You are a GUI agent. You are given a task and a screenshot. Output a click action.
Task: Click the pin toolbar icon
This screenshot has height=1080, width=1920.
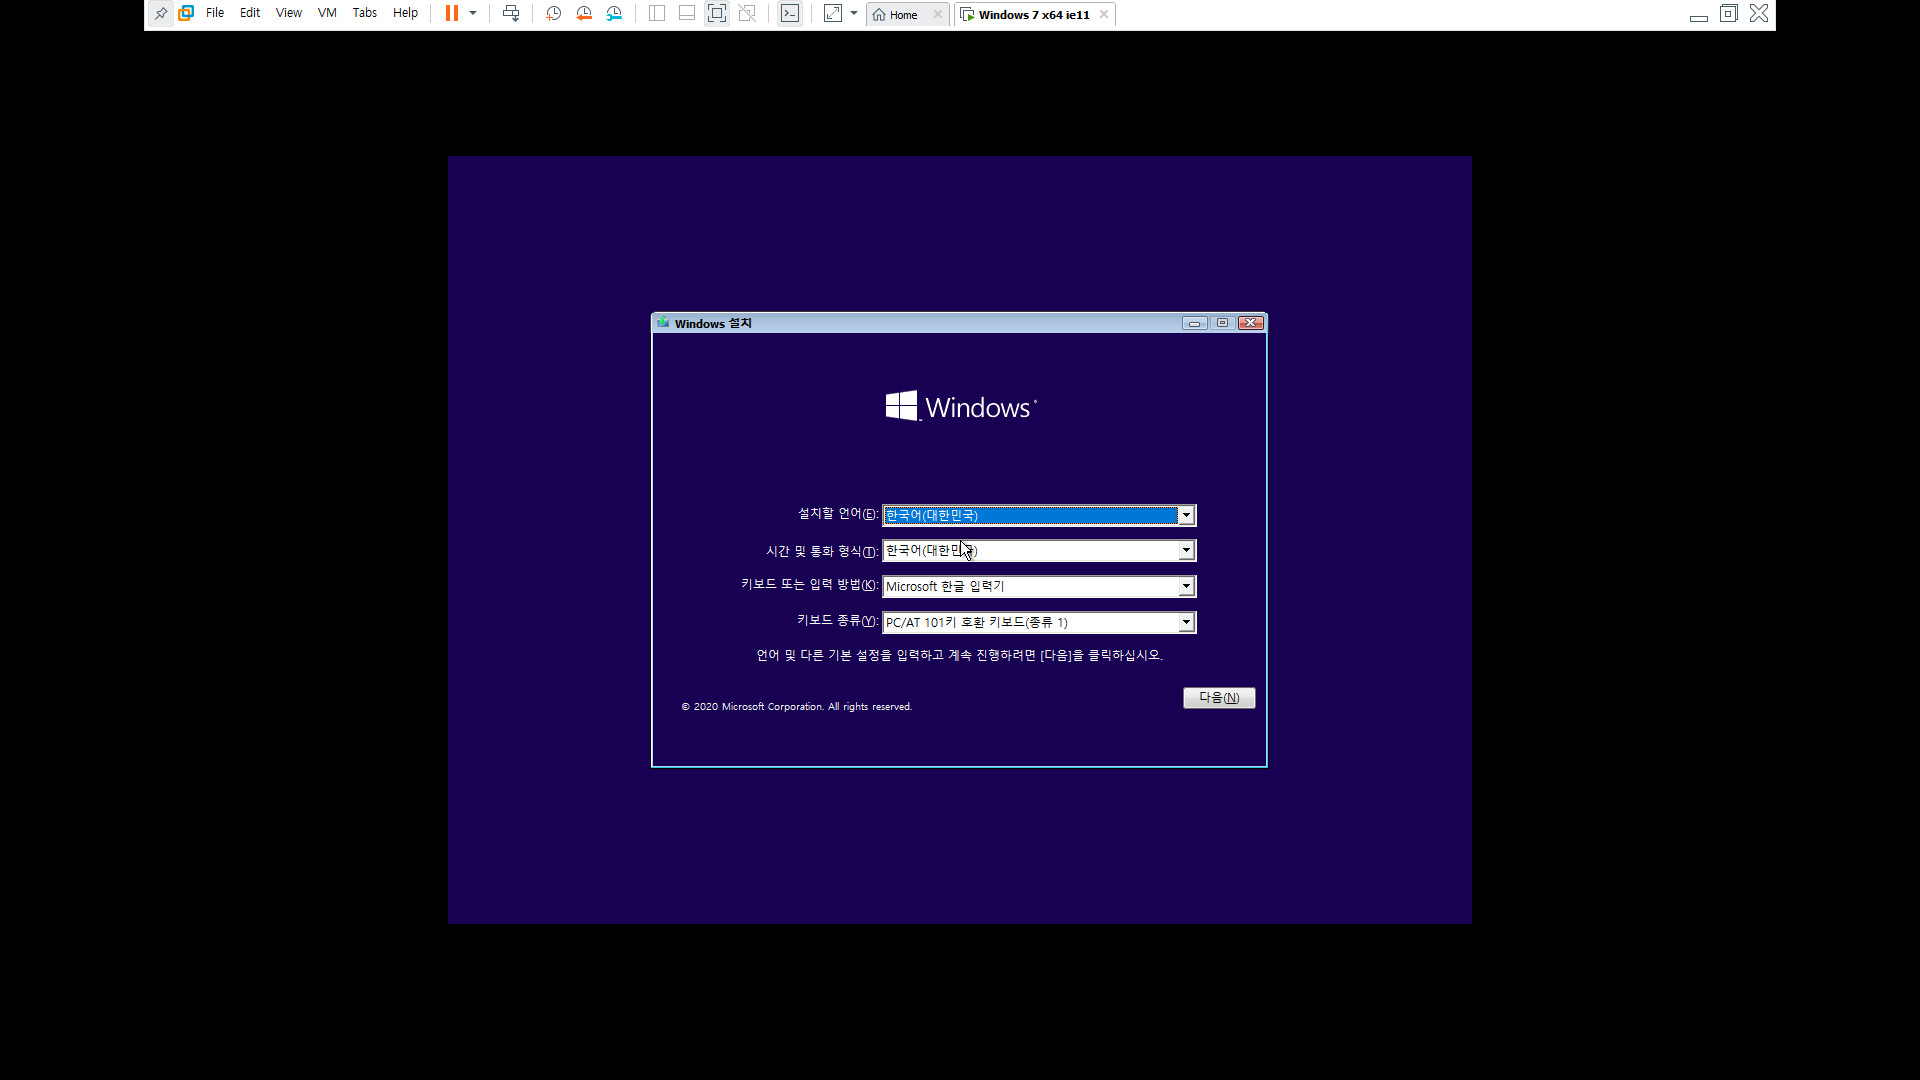(x=161, y=14)
